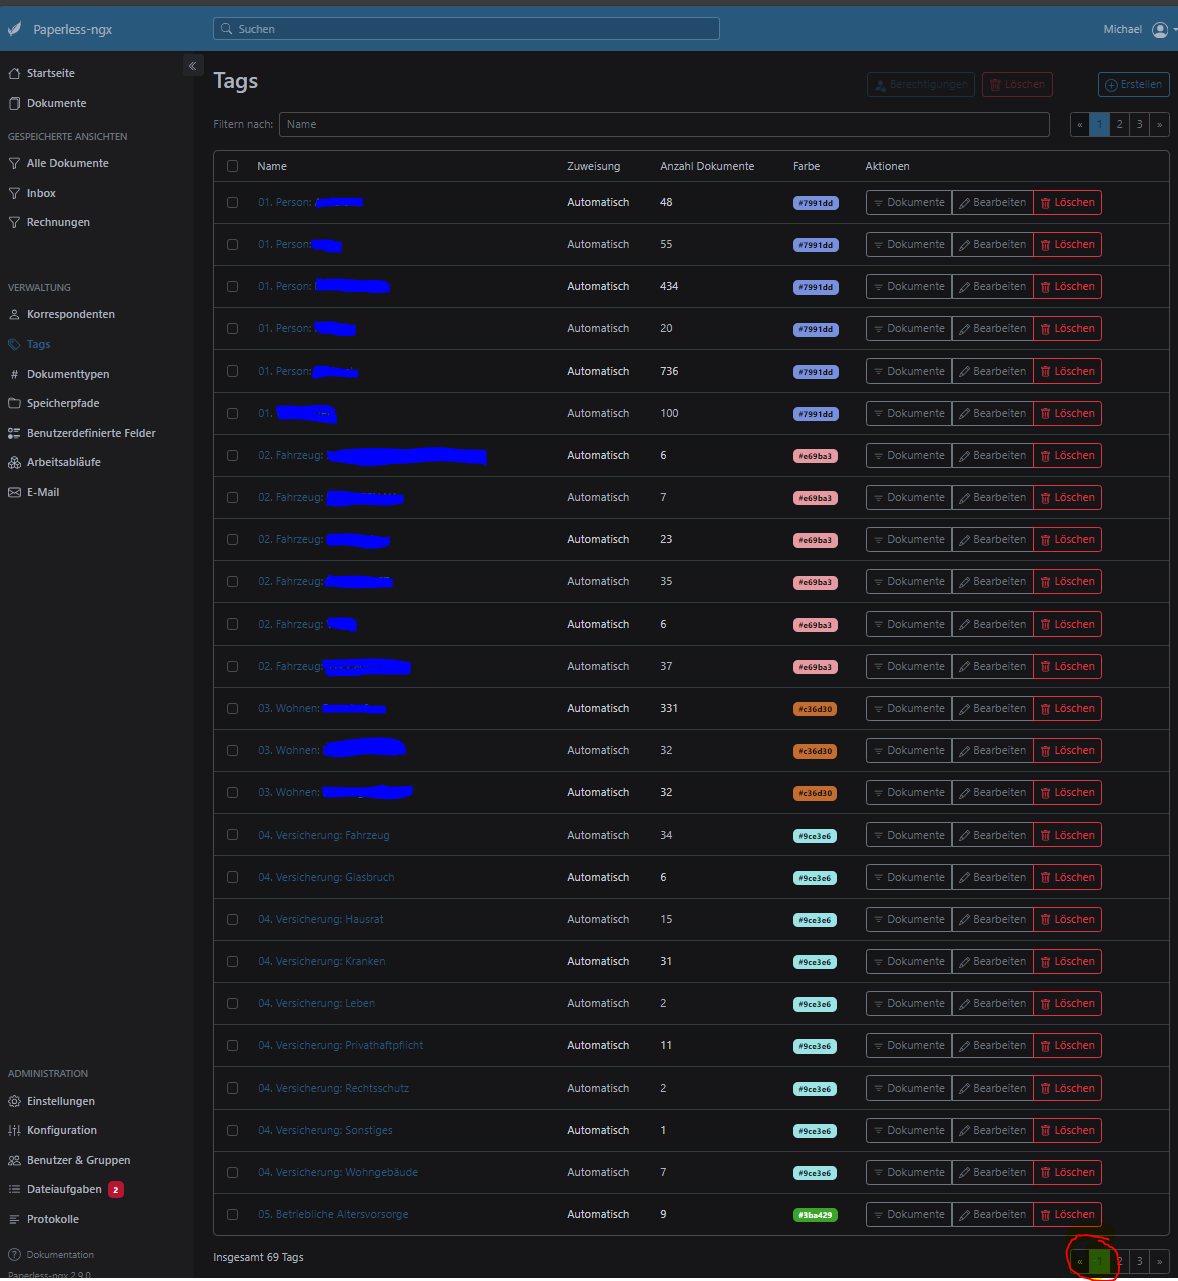Click the E-Mail envelope icon
The width and height of the screenshot is (1178, 1281).
tap(14, 492)
